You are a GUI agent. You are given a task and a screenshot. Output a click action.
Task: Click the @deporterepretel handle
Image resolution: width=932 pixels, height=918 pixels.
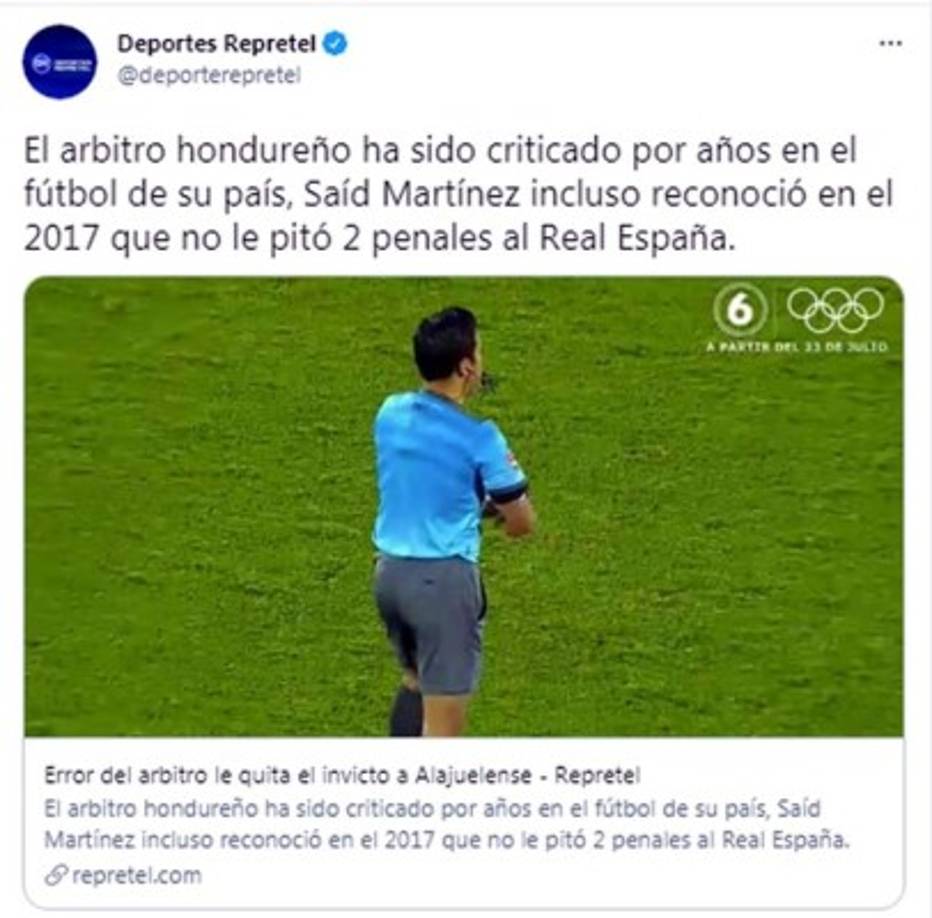(x=209, y=76)
